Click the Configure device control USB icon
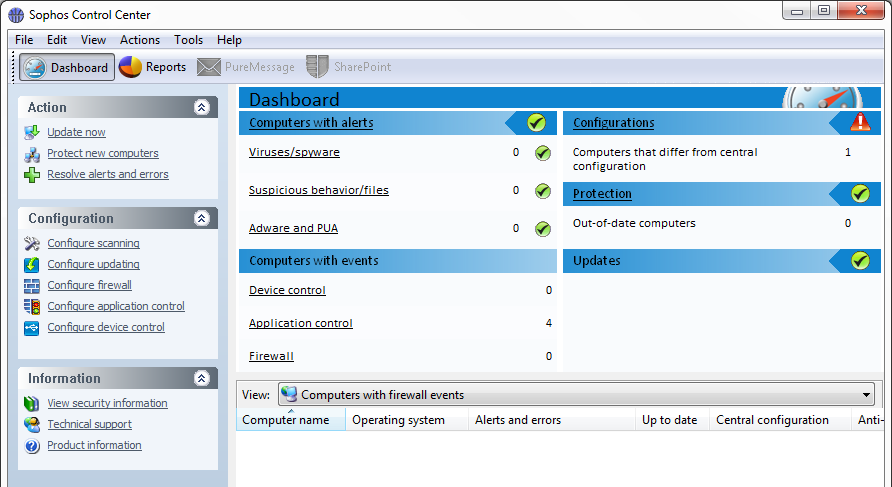This screenshot has width=892, height=487. (32, 328)
